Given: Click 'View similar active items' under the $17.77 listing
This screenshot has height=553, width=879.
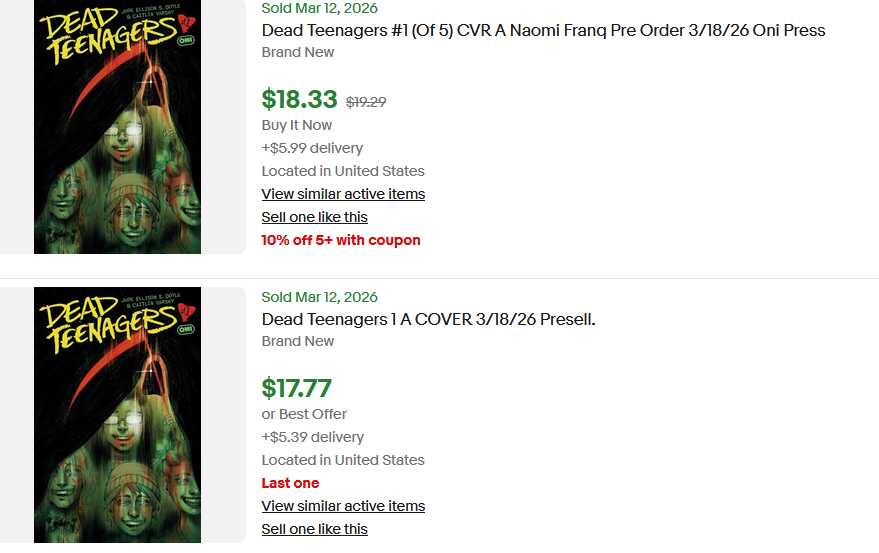Looking at the screenshot, I should pyautogui.click(x=343, y=506).
